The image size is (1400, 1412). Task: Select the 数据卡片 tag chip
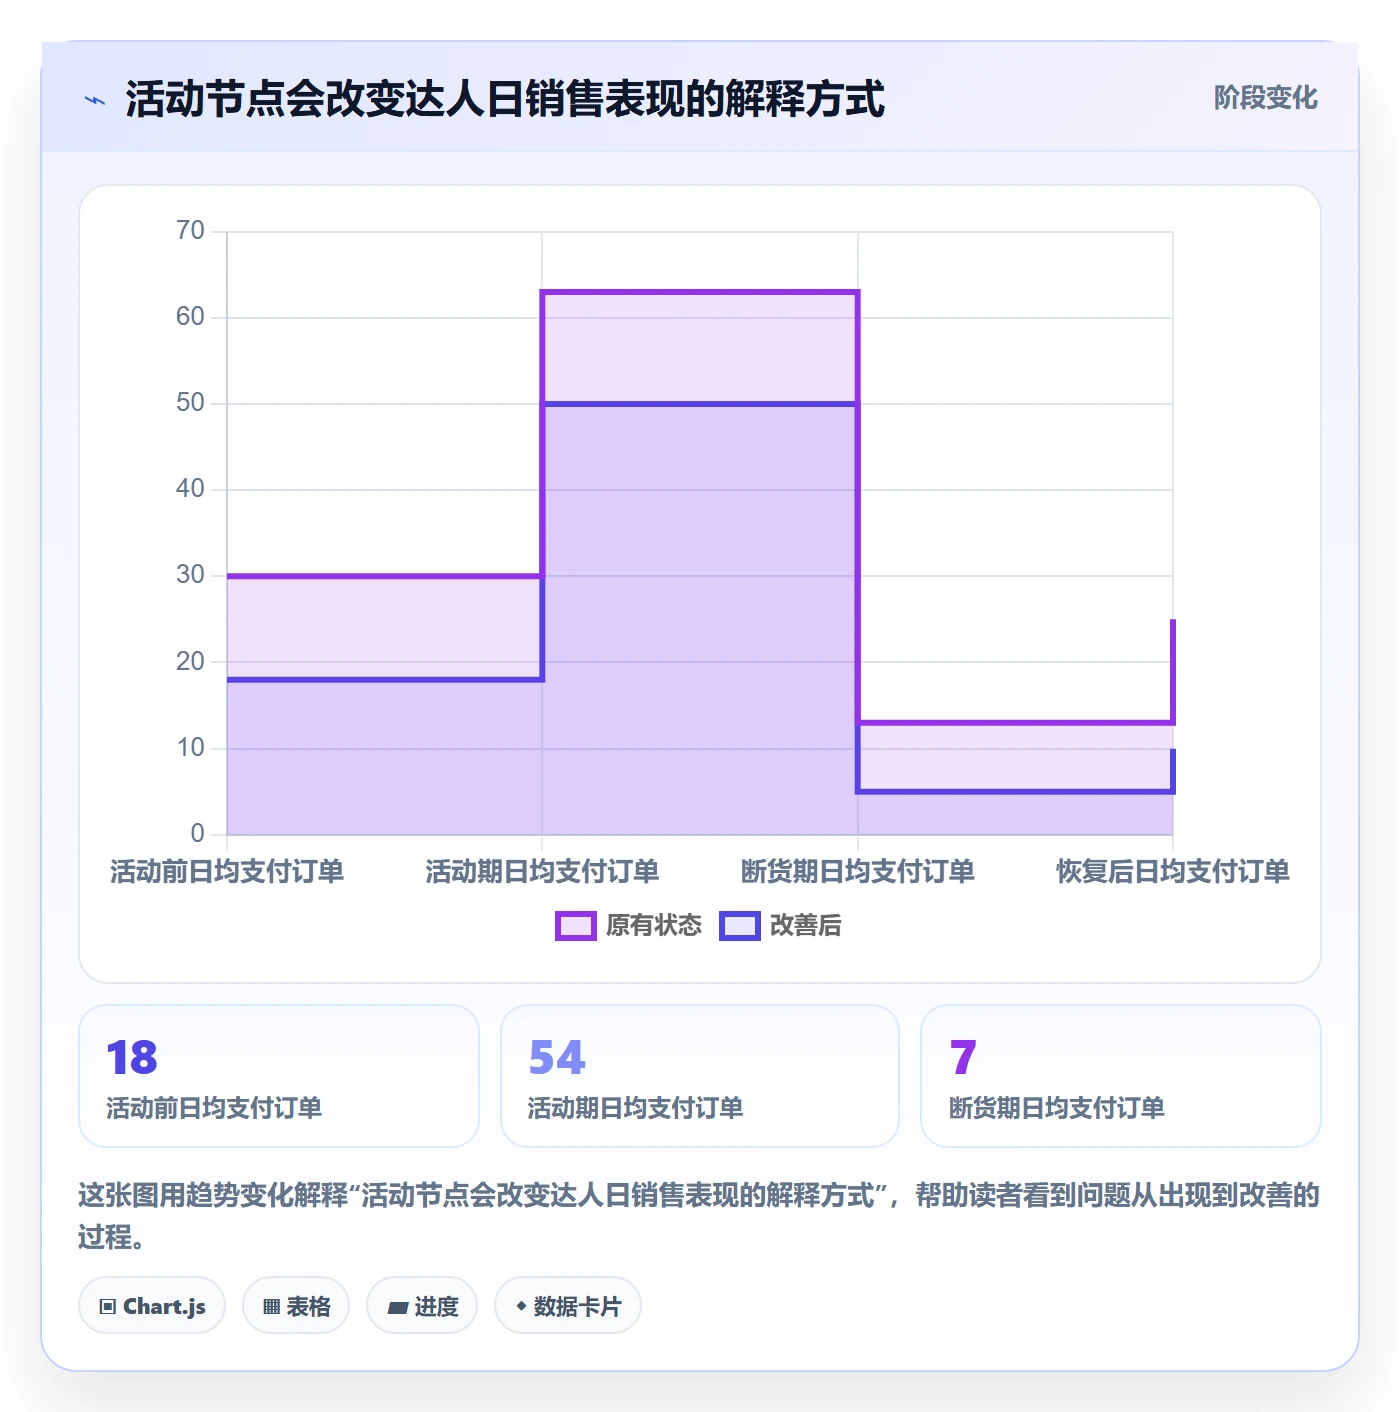(568, 1306)
